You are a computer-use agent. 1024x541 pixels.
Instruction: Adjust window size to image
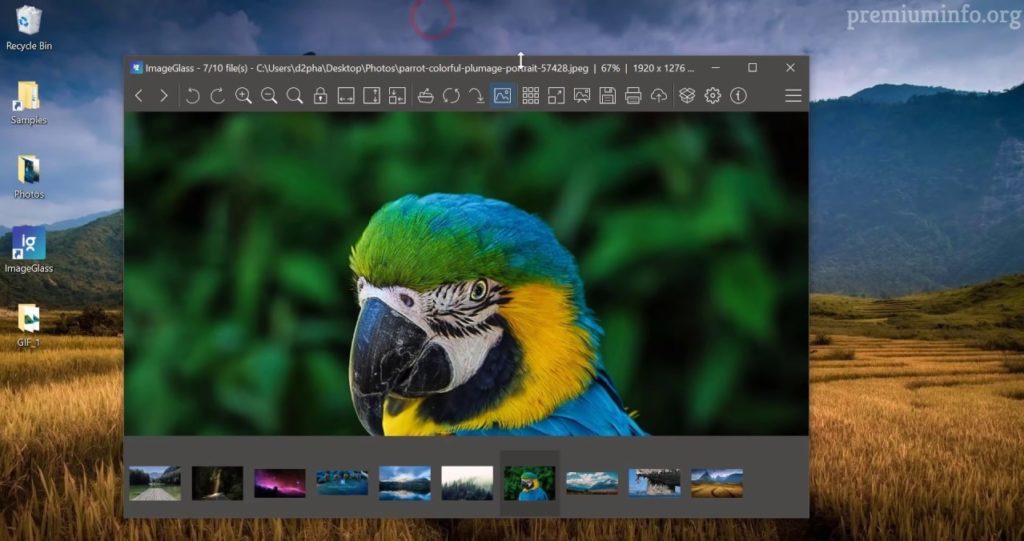coord(397,96)
